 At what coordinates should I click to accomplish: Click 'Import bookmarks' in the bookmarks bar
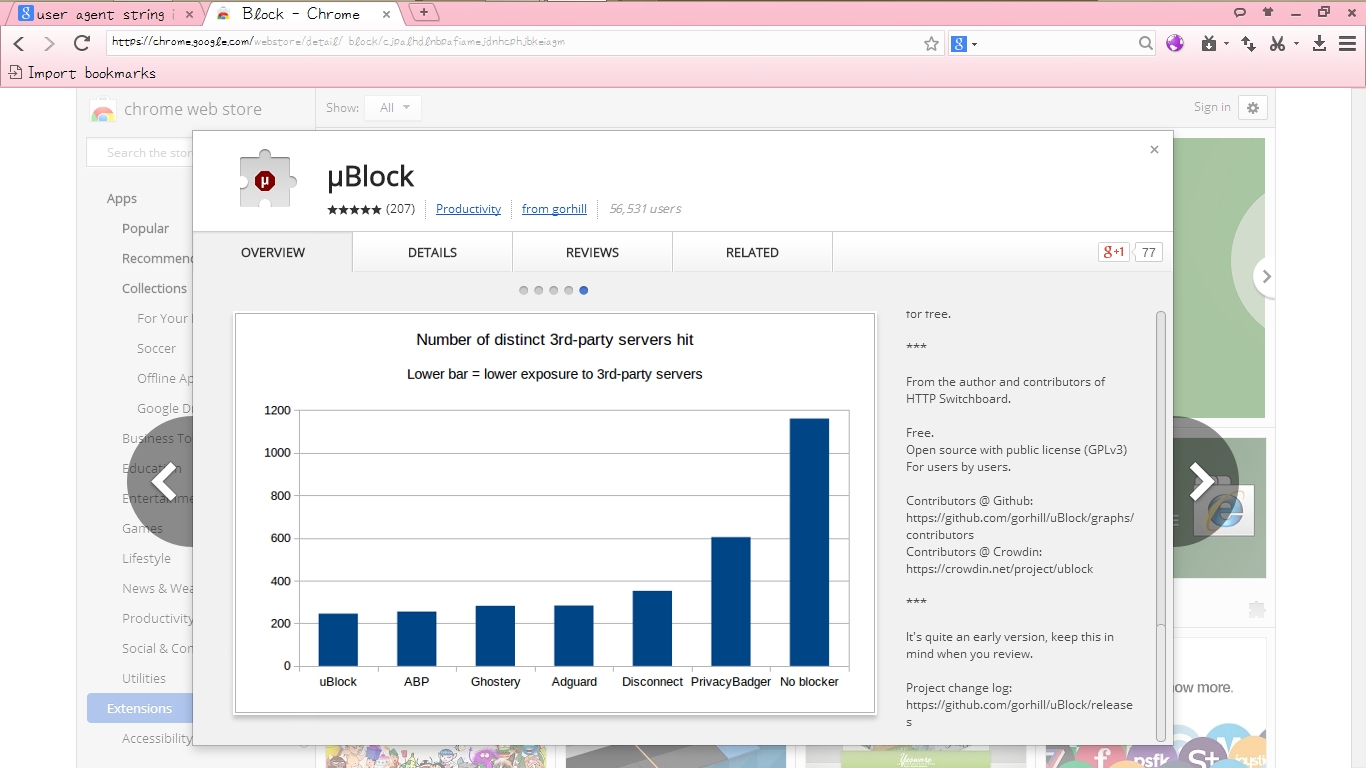point(92,73)
